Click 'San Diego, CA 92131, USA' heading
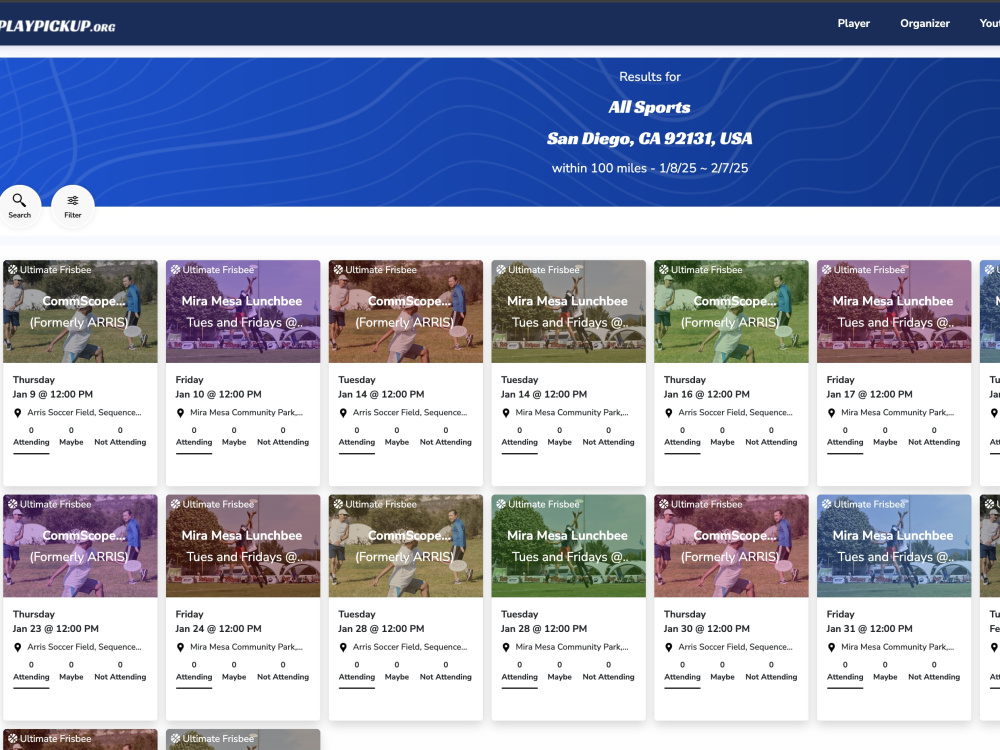Viewport: 1000px width, 750px height. [649, 138]
